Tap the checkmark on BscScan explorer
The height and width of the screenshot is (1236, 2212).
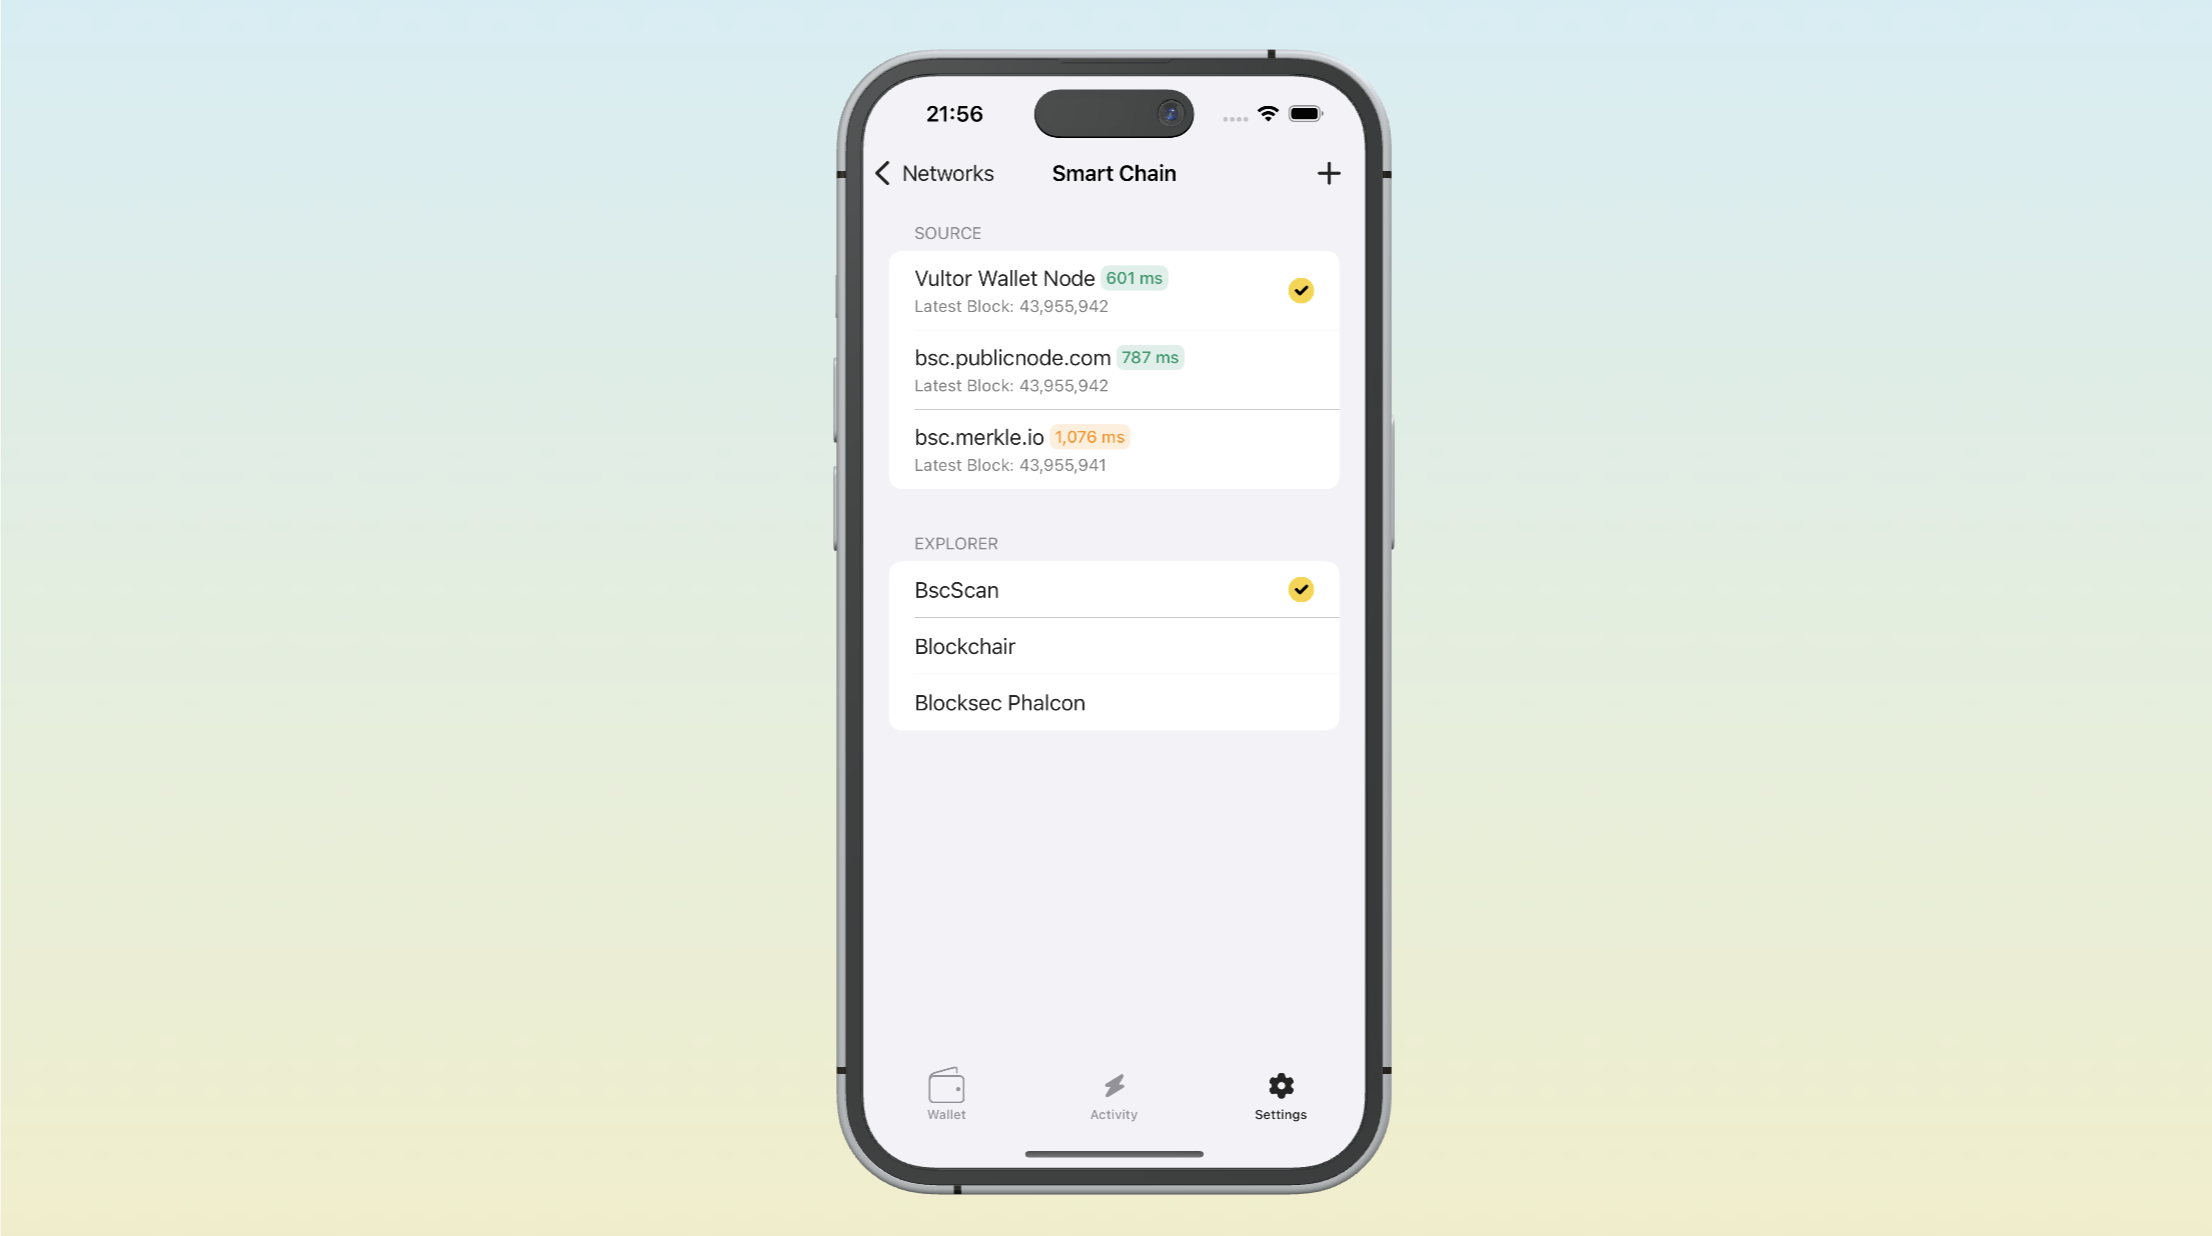pos(1300,589)
